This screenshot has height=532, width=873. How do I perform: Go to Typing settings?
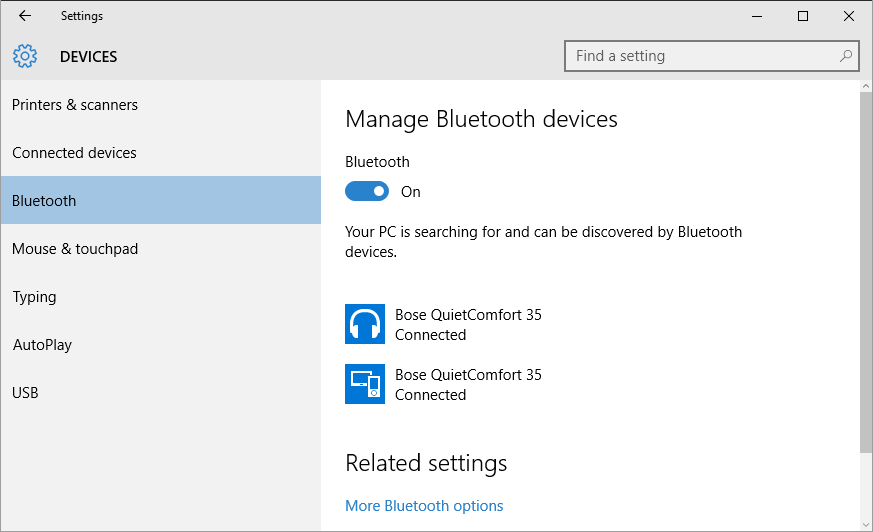point(160,296)
